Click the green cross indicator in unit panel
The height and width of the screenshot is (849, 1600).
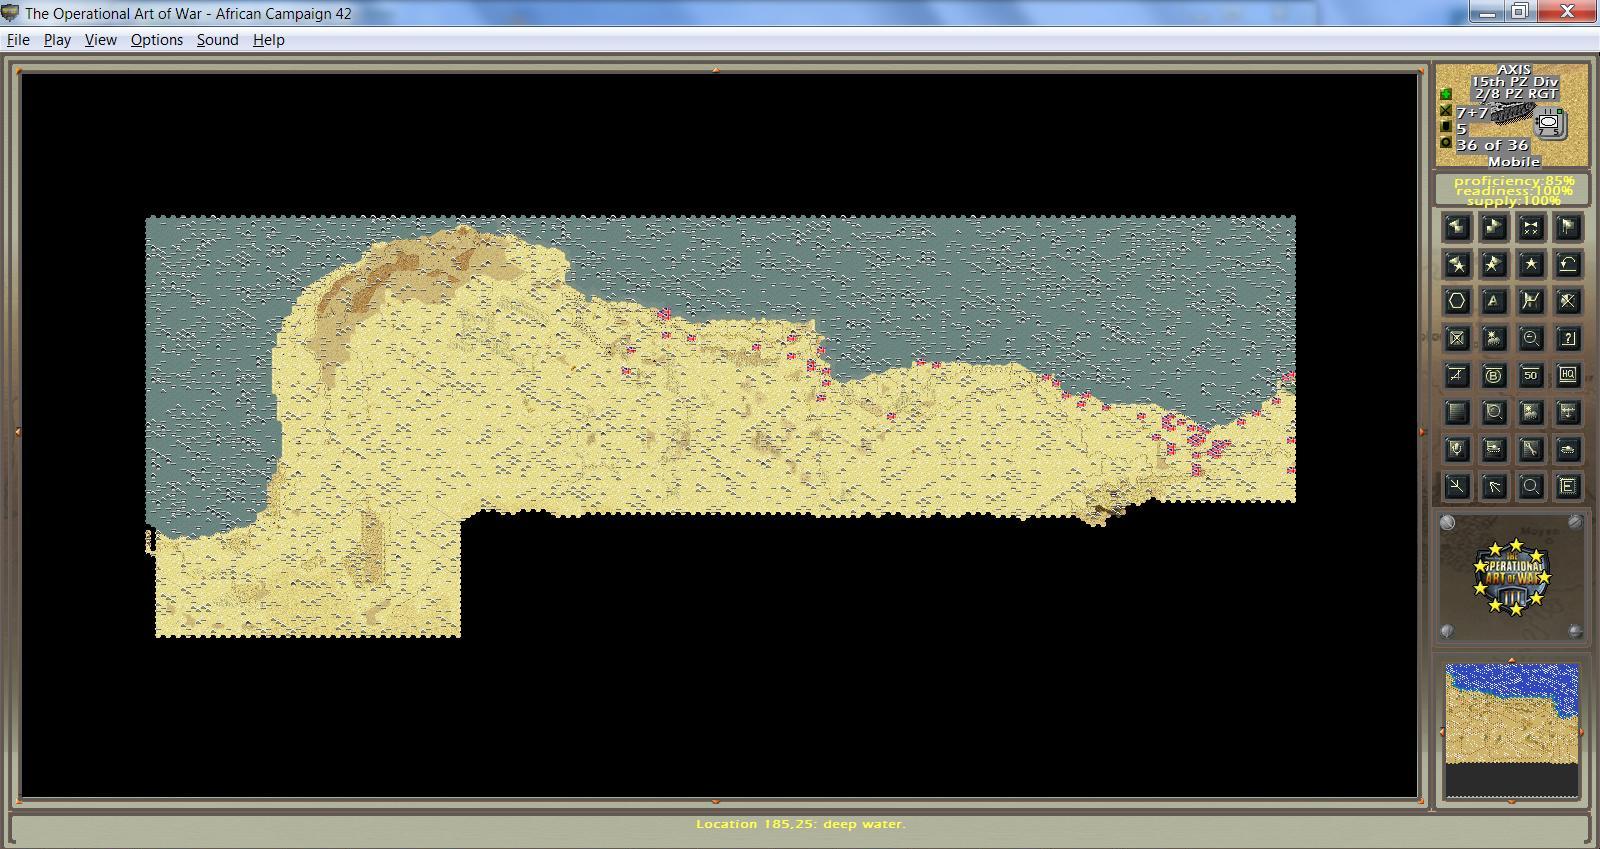click(x=1445, y=95)
